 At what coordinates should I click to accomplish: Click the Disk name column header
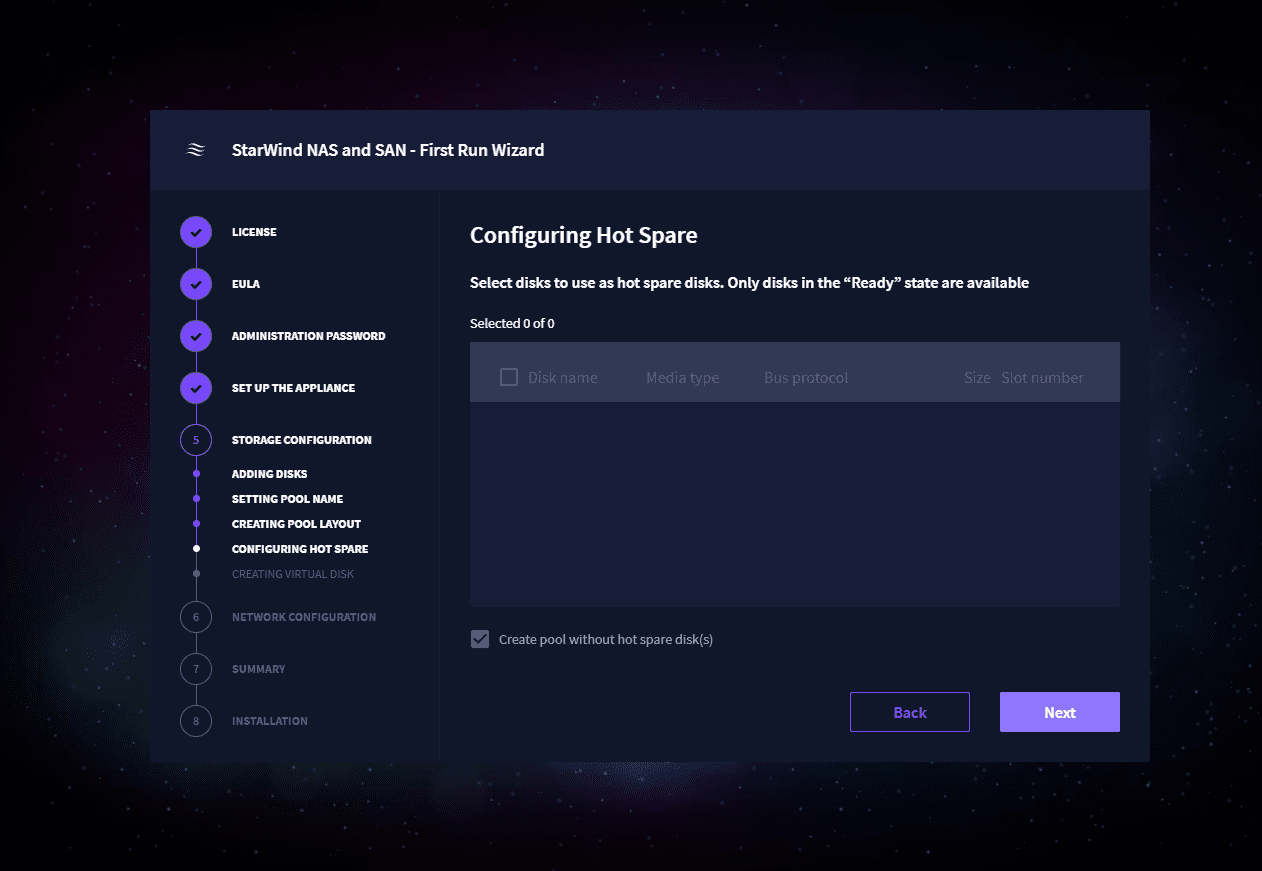click(563, 377)
